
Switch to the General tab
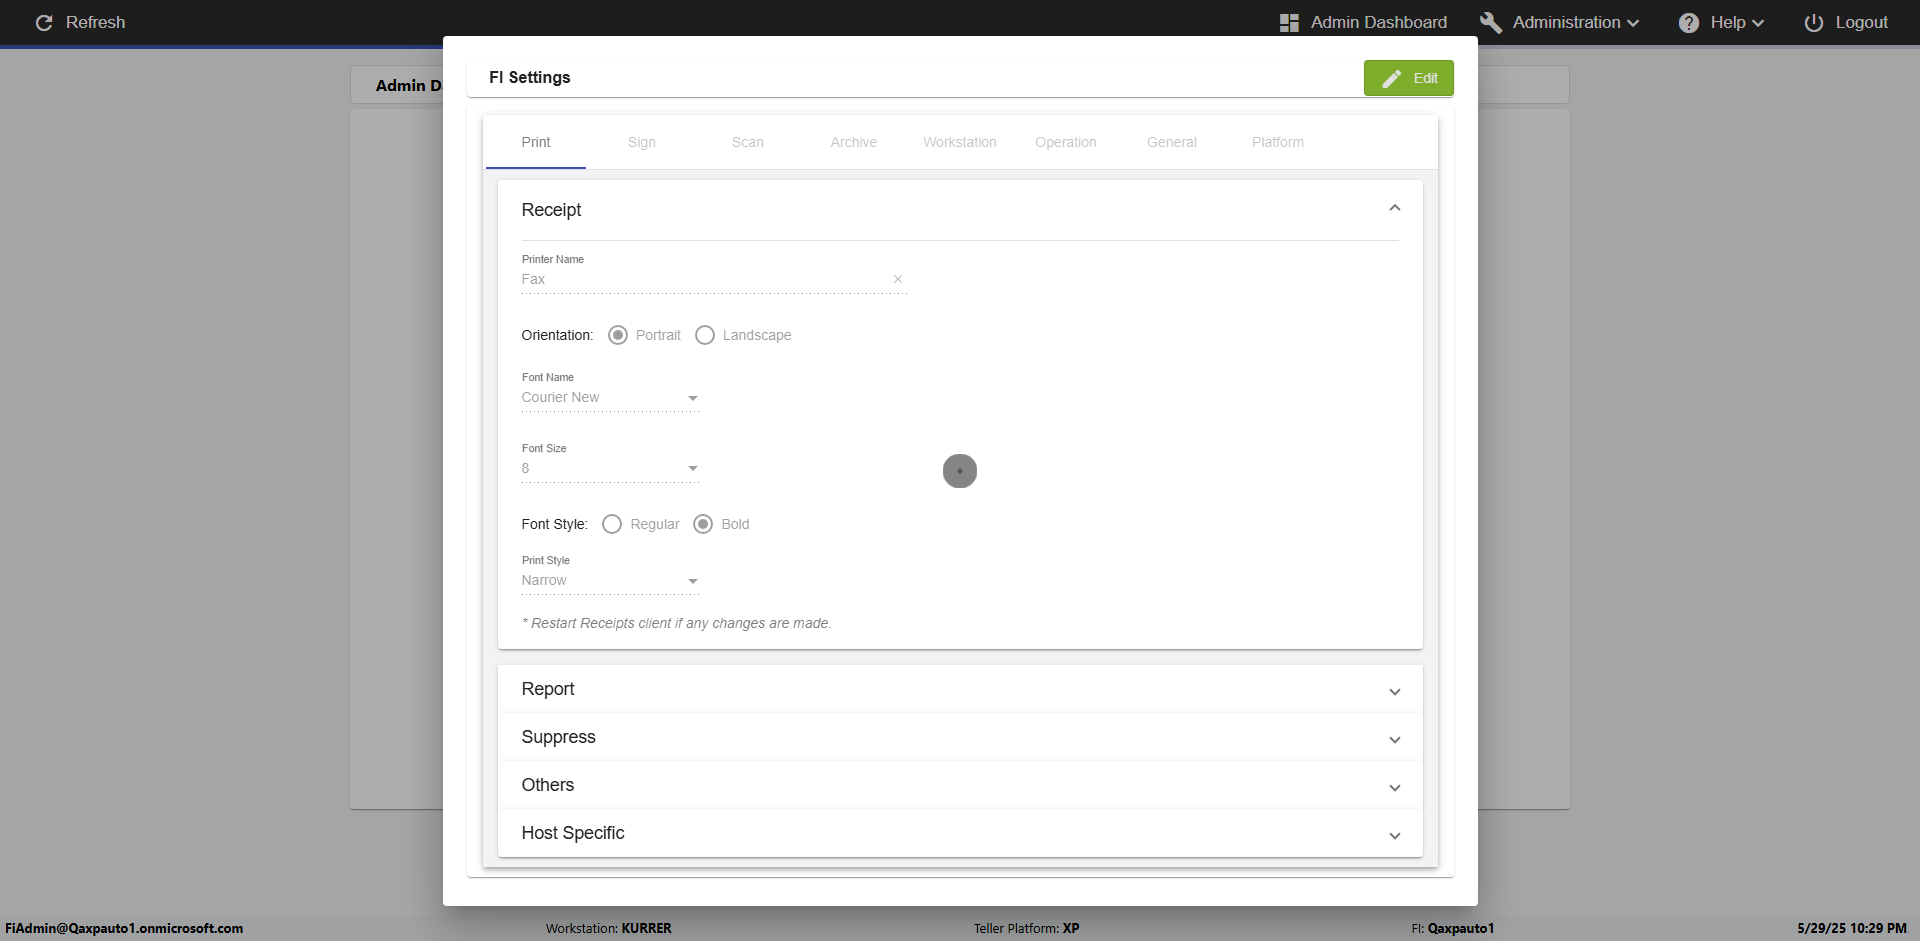pyautogui.click(x=1172, y=142)
